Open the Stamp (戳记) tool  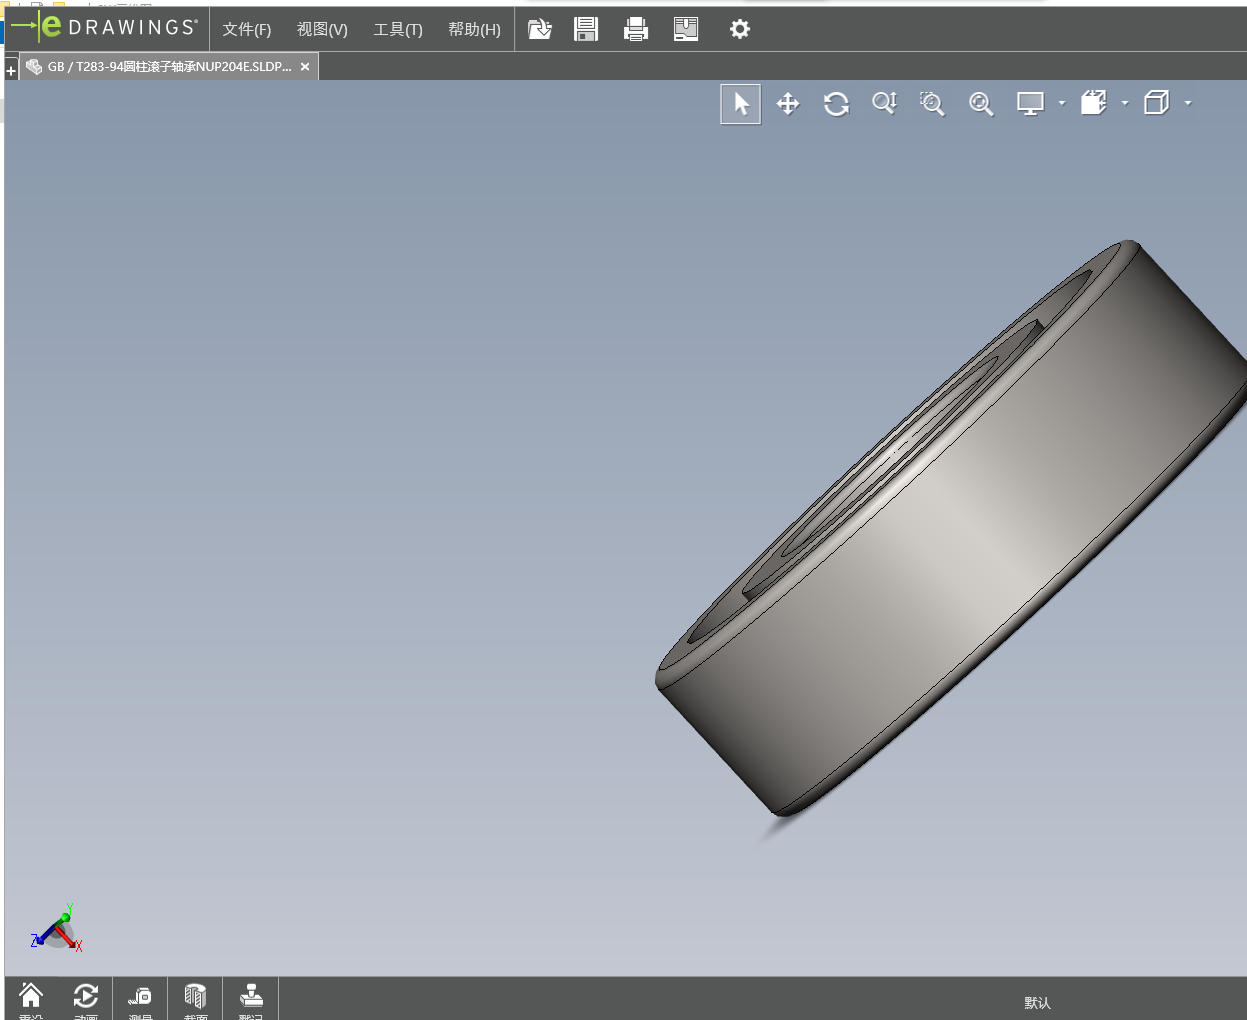(x=251, y=998)
